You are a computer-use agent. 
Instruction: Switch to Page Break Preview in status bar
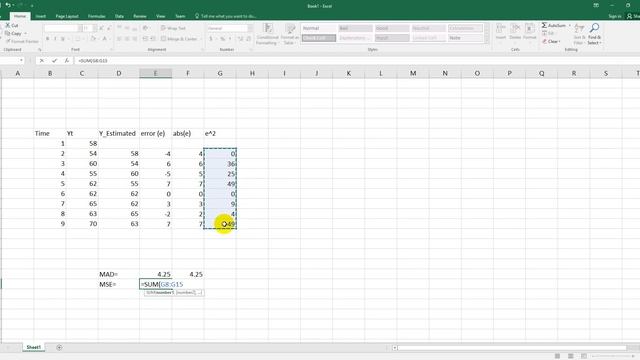click(x=584, y=356)
